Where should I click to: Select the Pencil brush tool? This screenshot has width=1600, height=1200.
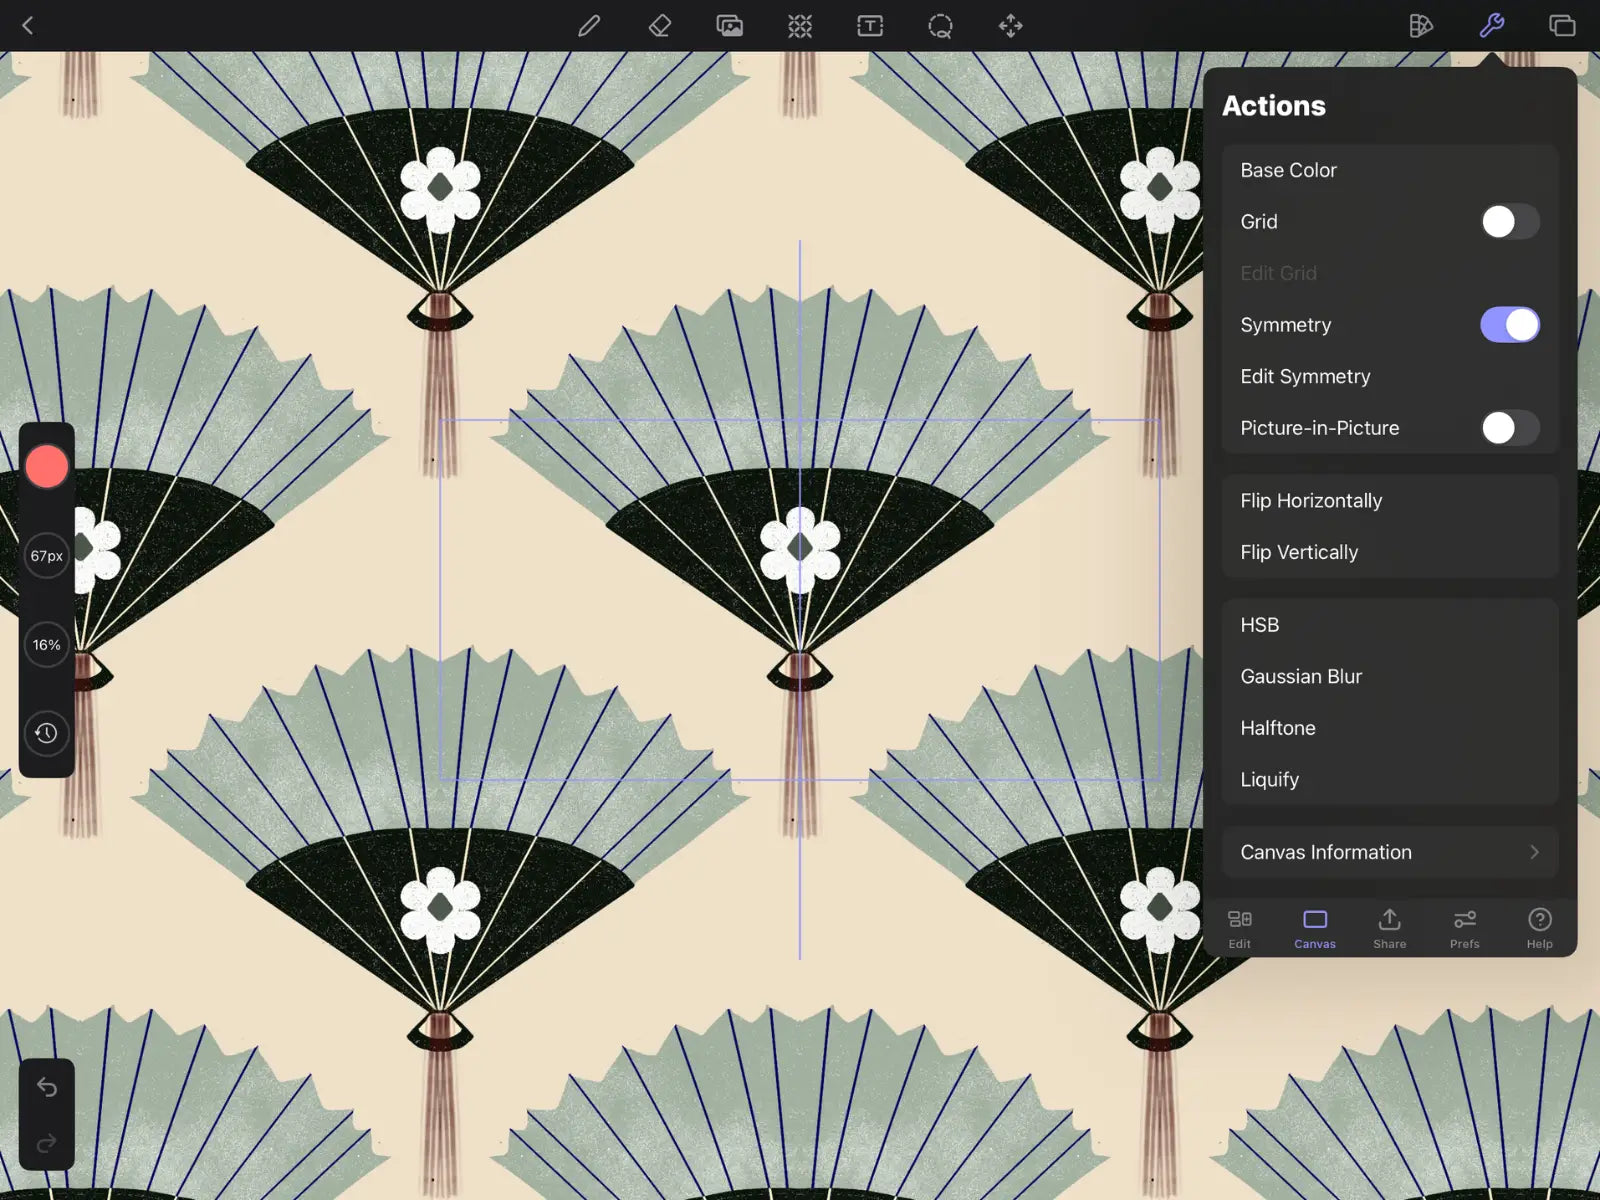[589, 25]
